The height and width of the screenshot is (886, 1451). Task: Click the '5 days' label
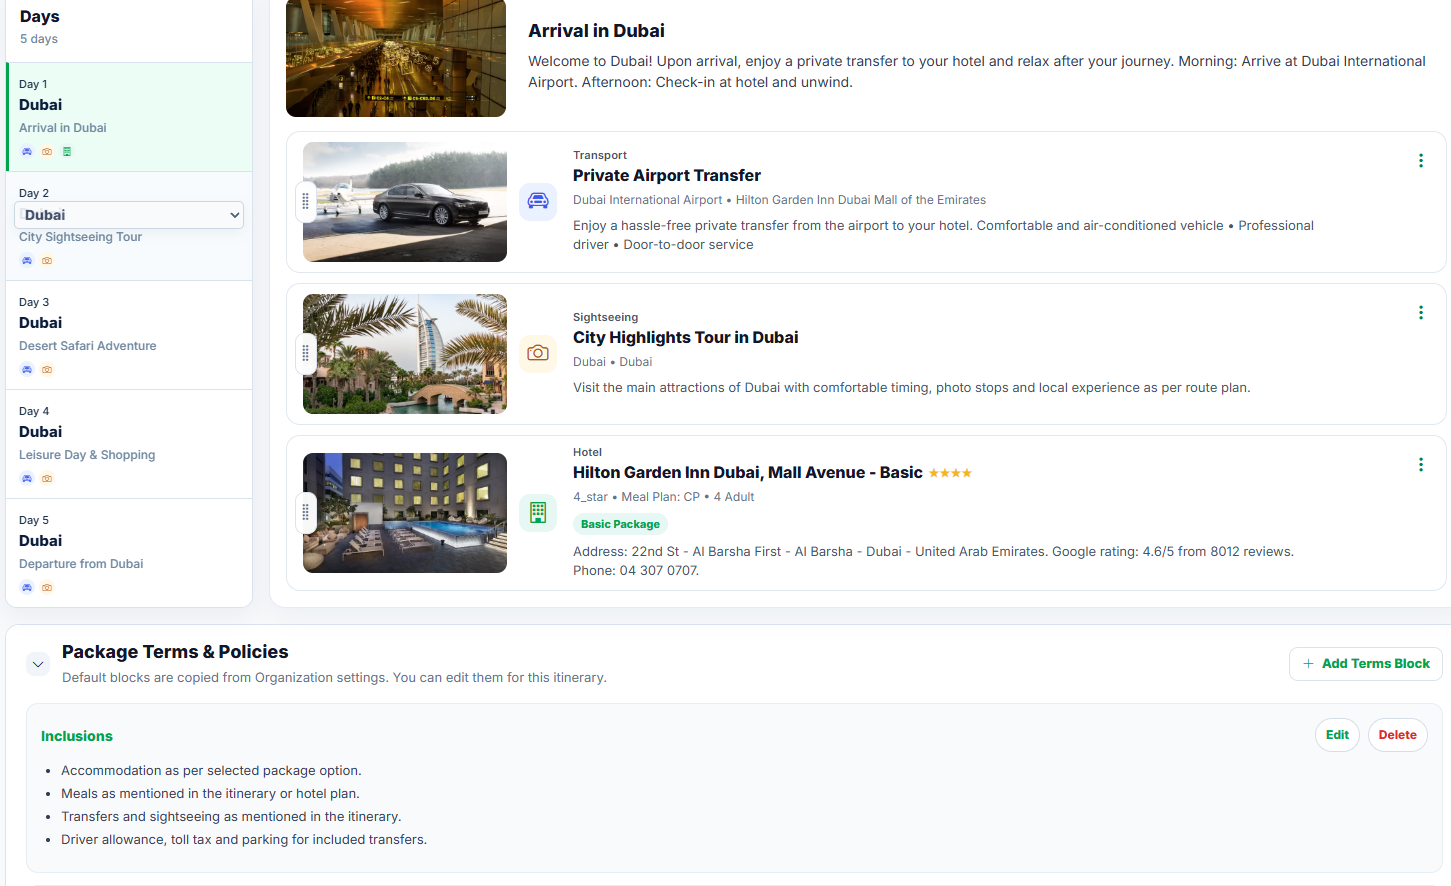click(39, 39)
